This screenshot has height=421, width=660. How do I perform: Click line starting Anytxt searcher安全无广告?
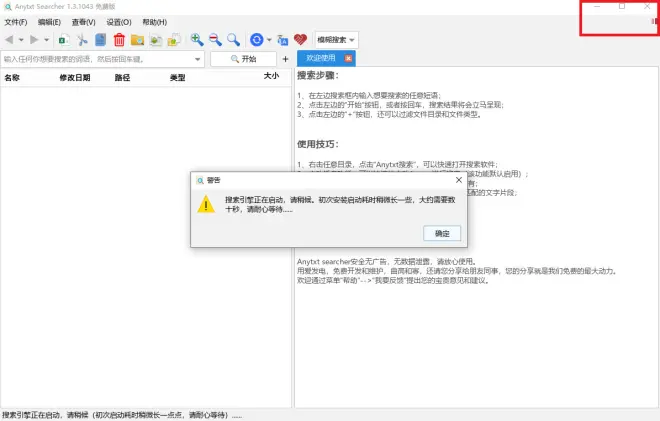coord(387,261)
